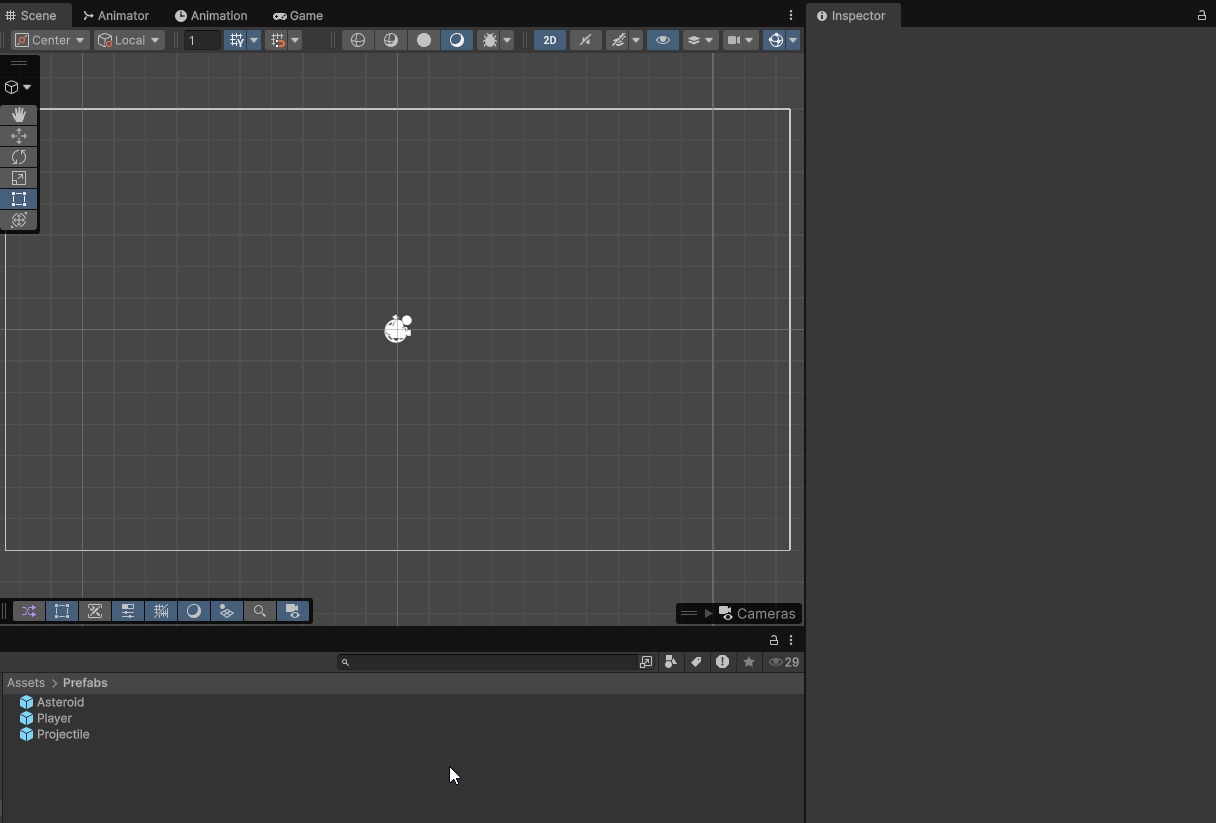This screenshot has width=1216, height=823.
Task: Select the Rotate tool
Action: 19,157
